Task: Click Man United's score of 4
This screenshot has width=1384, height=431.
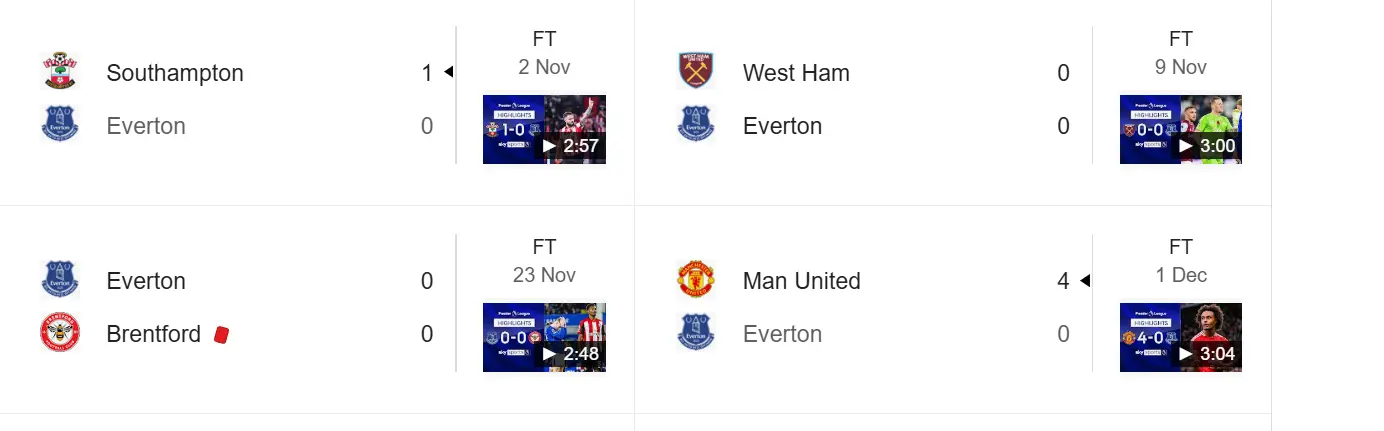Action: (1063, 281)
